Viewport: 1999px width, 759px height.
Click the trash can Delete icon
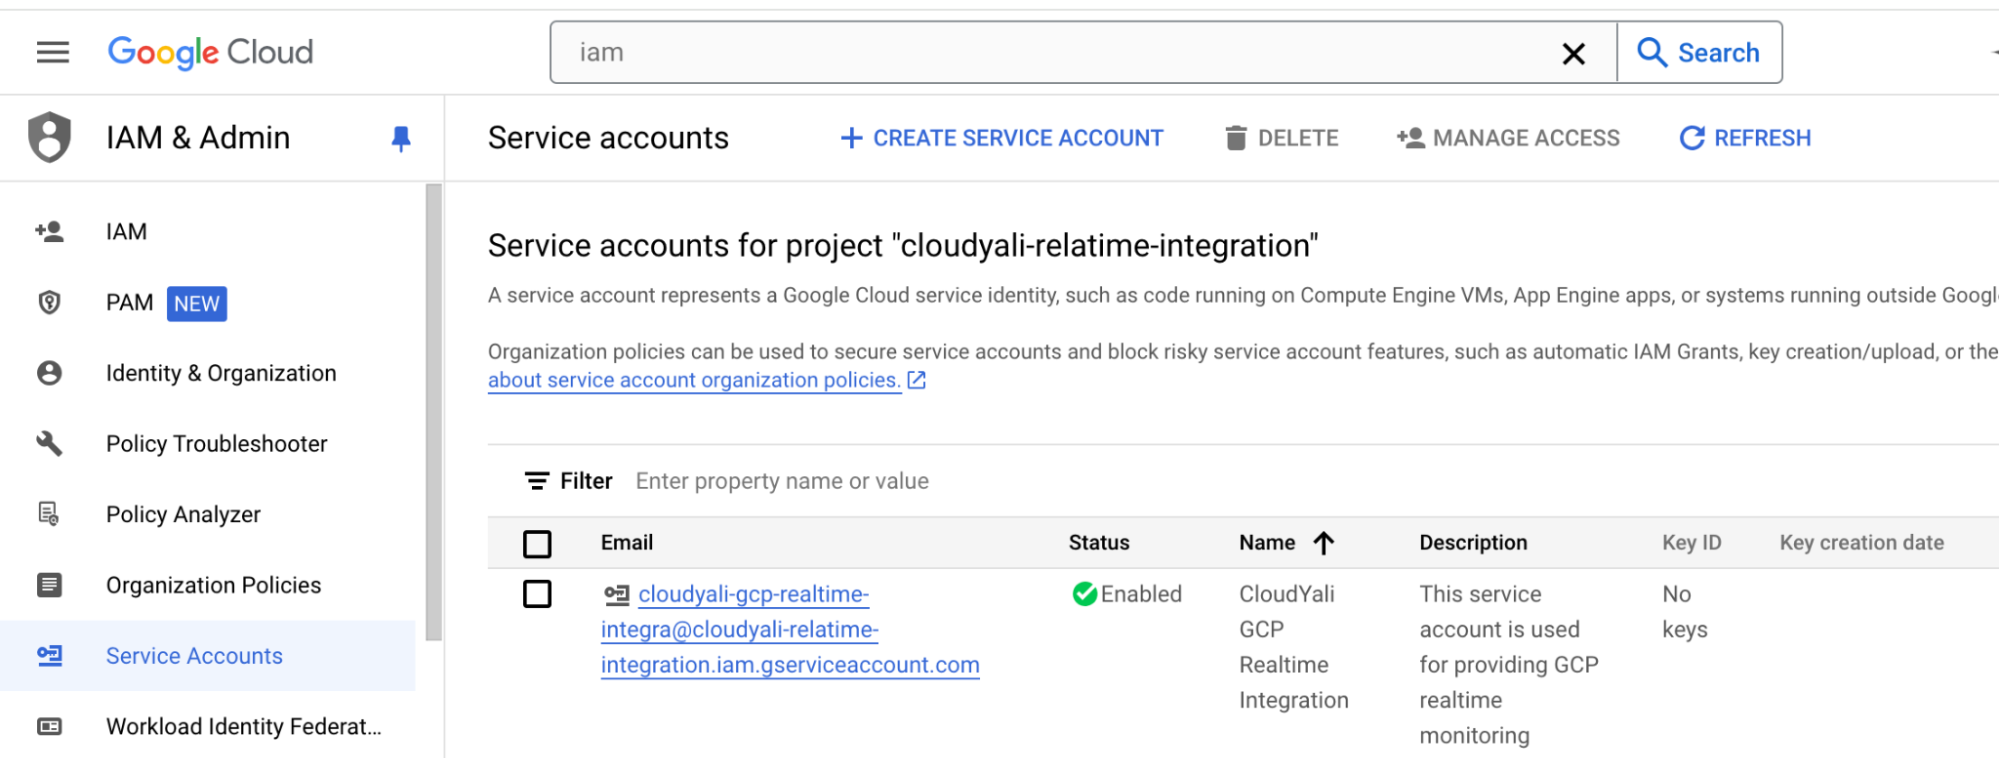click(x=1236, y=138)
